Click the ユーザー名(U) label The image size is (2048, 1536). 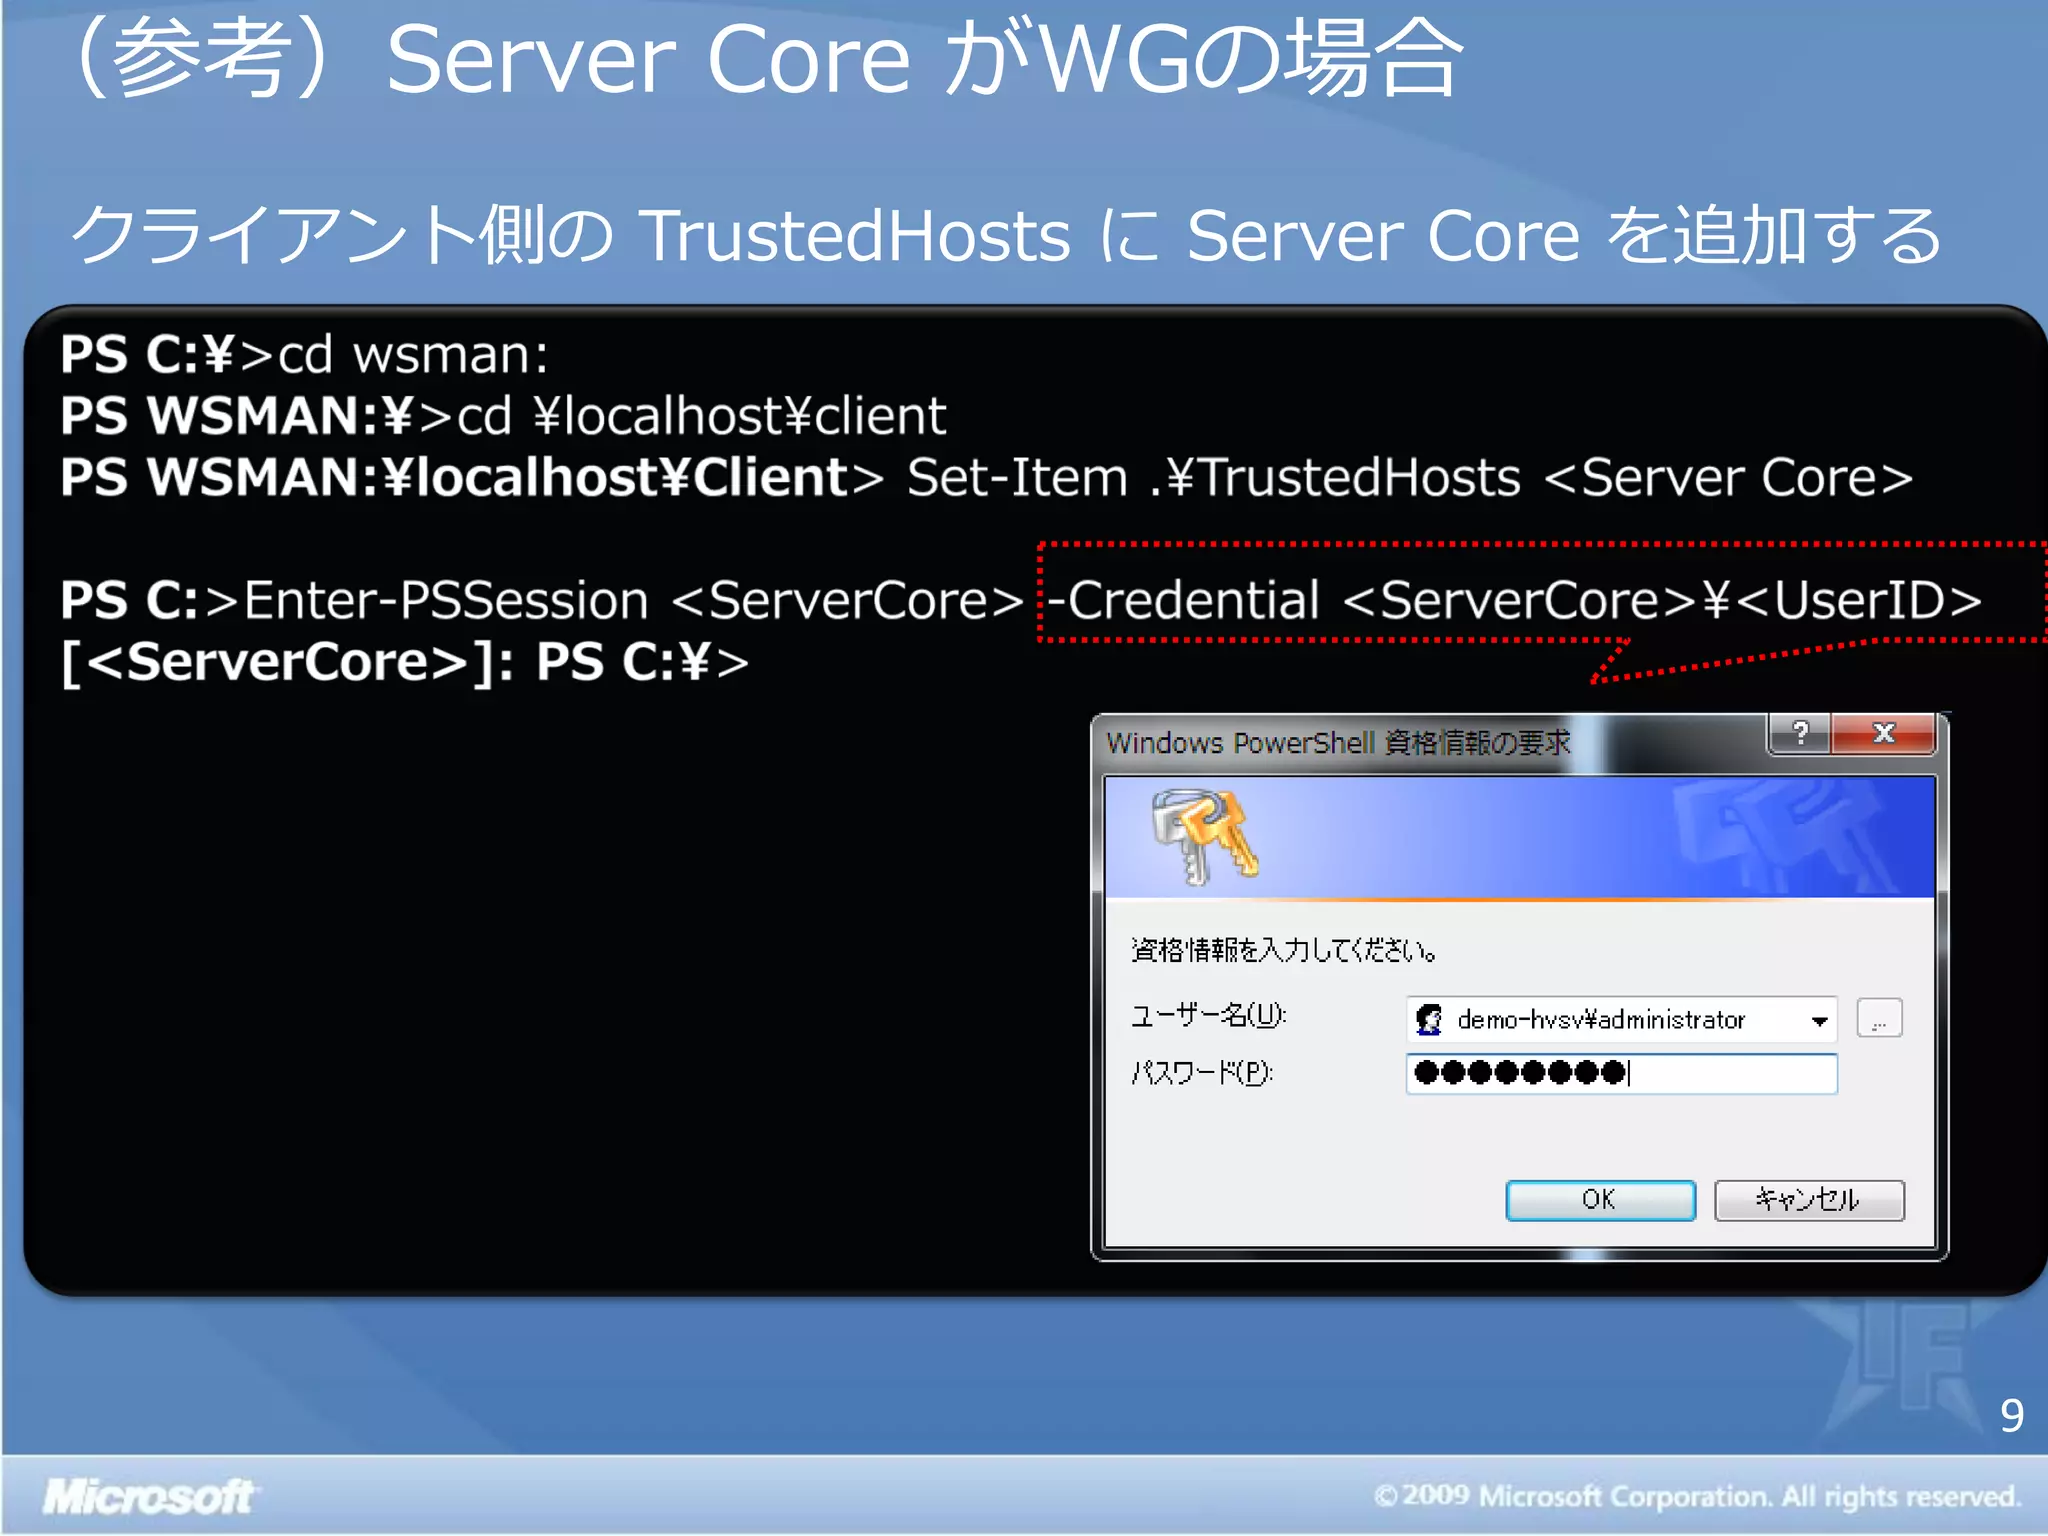[1208, 1016]
